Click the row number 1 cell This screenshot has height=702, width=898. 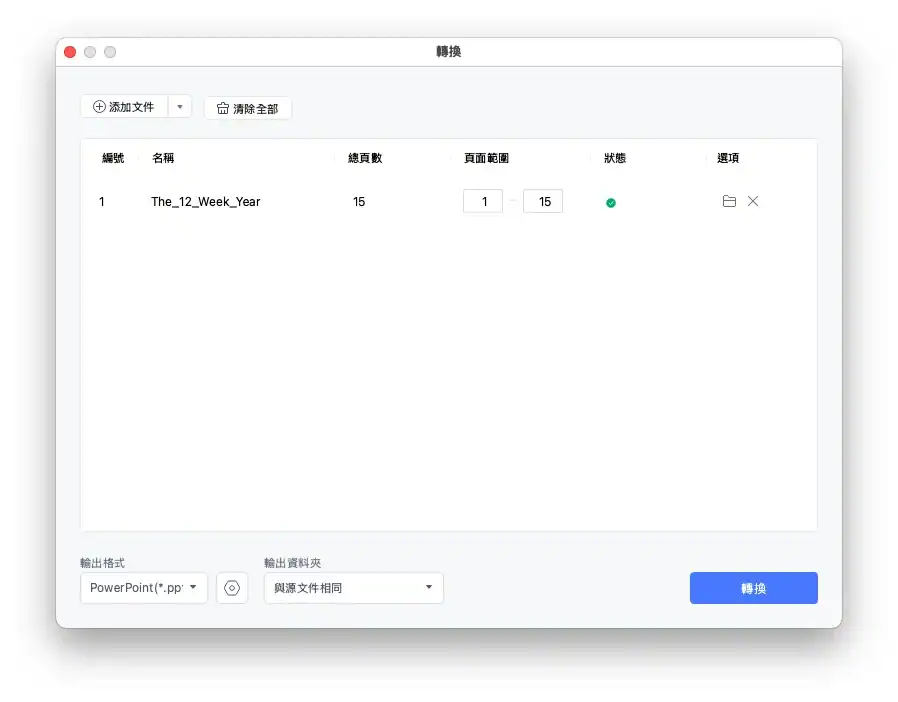point(102,202)
